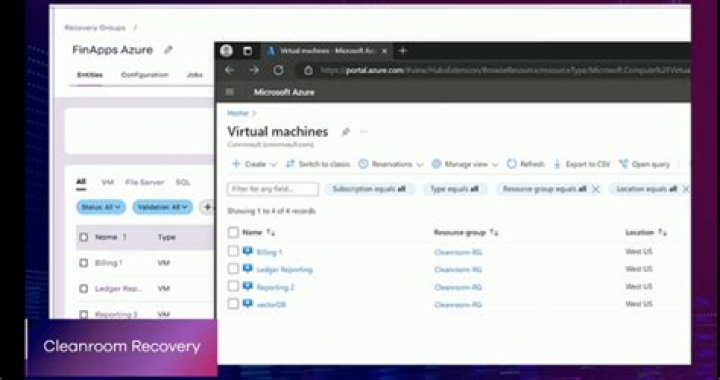The image size is (720, 380).
Task: Open the Azure portal hamburger menu
Action: pos(230,92)
